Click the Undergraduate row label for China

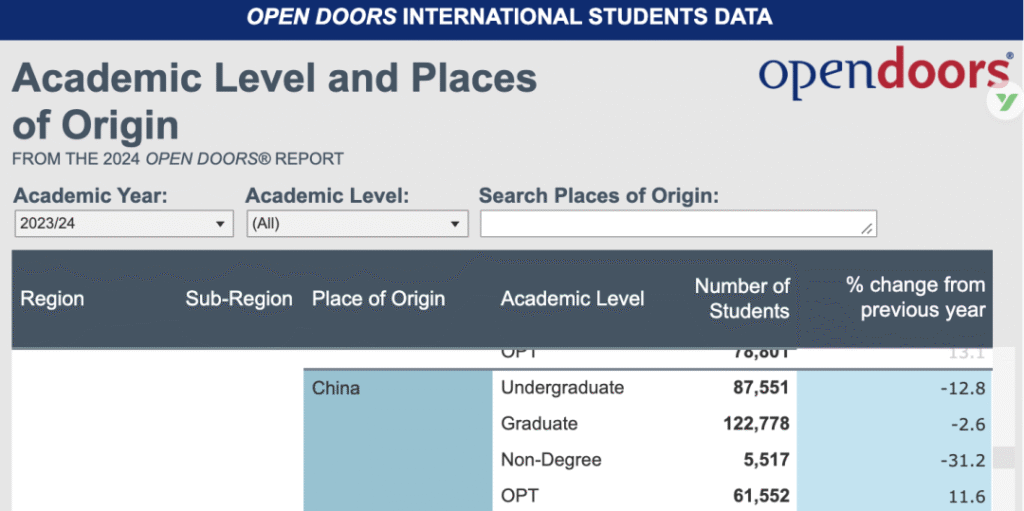[562, 388]
